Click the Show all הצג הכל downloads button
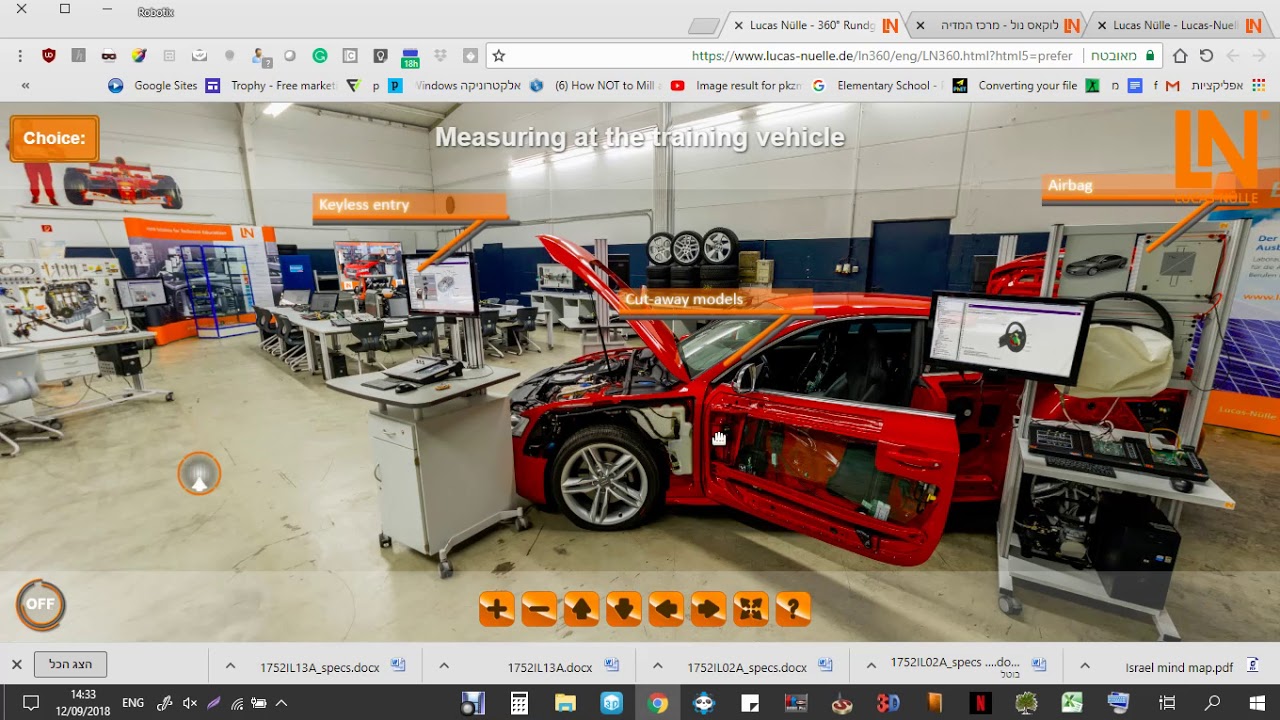Image resolution: width=1280 pixels, height=720 pixels. (70, 665)
